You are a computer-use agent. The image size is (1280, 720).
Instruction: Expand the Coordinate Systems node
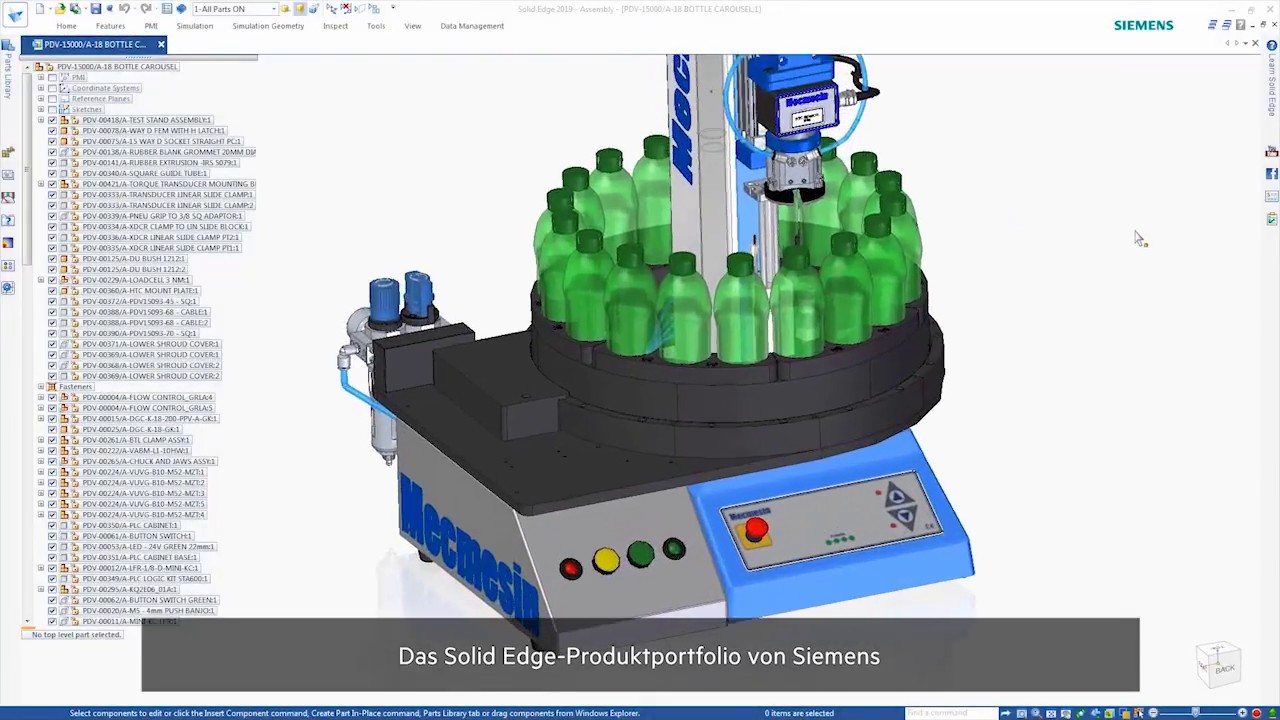click(41, 88)
